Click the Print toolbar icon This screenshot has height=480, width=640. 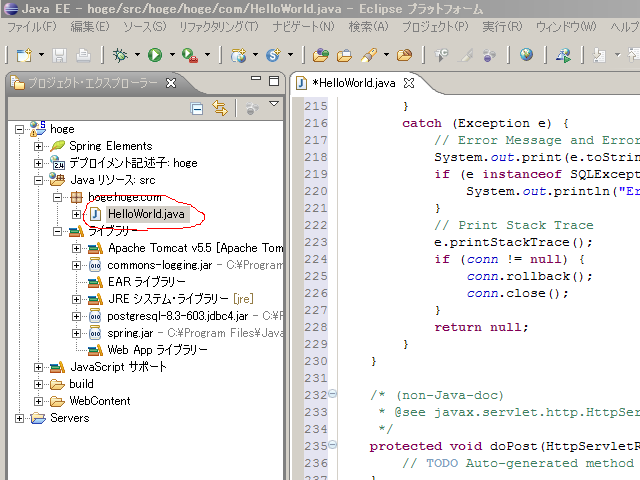click(83, 55)
